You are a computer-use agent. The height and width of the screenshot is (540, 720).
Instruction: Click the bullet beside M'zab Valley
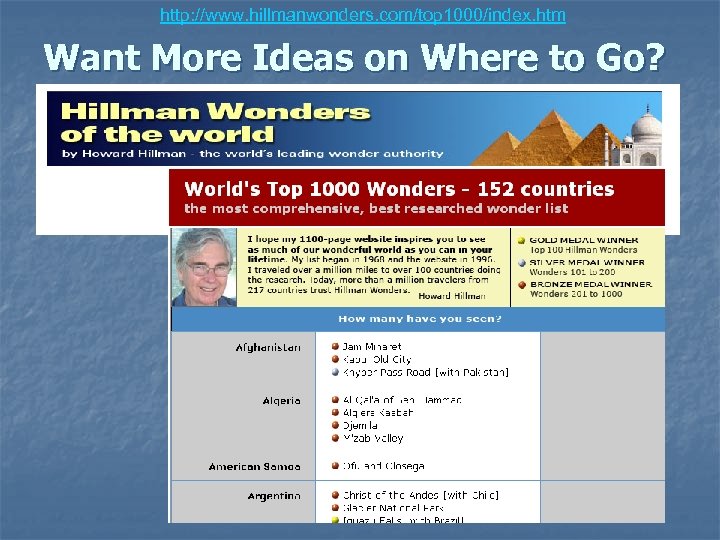[x=335, y=438]
